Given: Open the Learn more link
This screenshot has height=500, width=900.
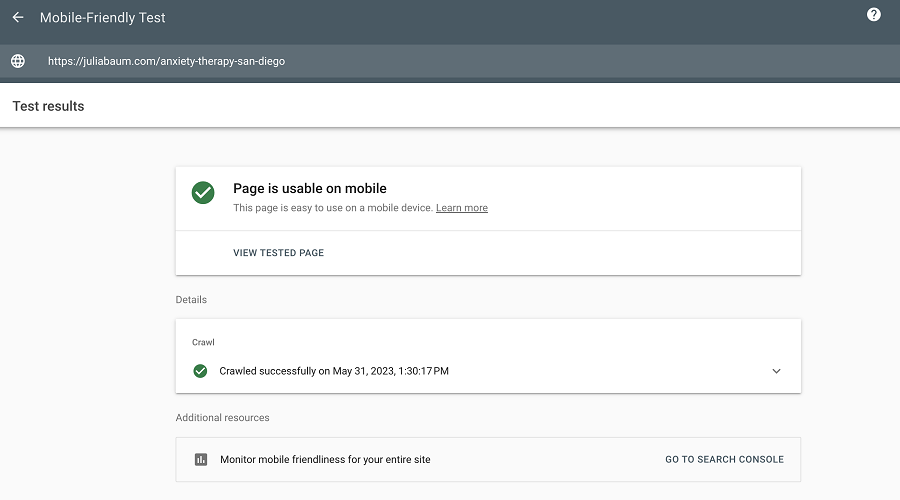Looking at the screenshot, I should (x=462, y=208).
